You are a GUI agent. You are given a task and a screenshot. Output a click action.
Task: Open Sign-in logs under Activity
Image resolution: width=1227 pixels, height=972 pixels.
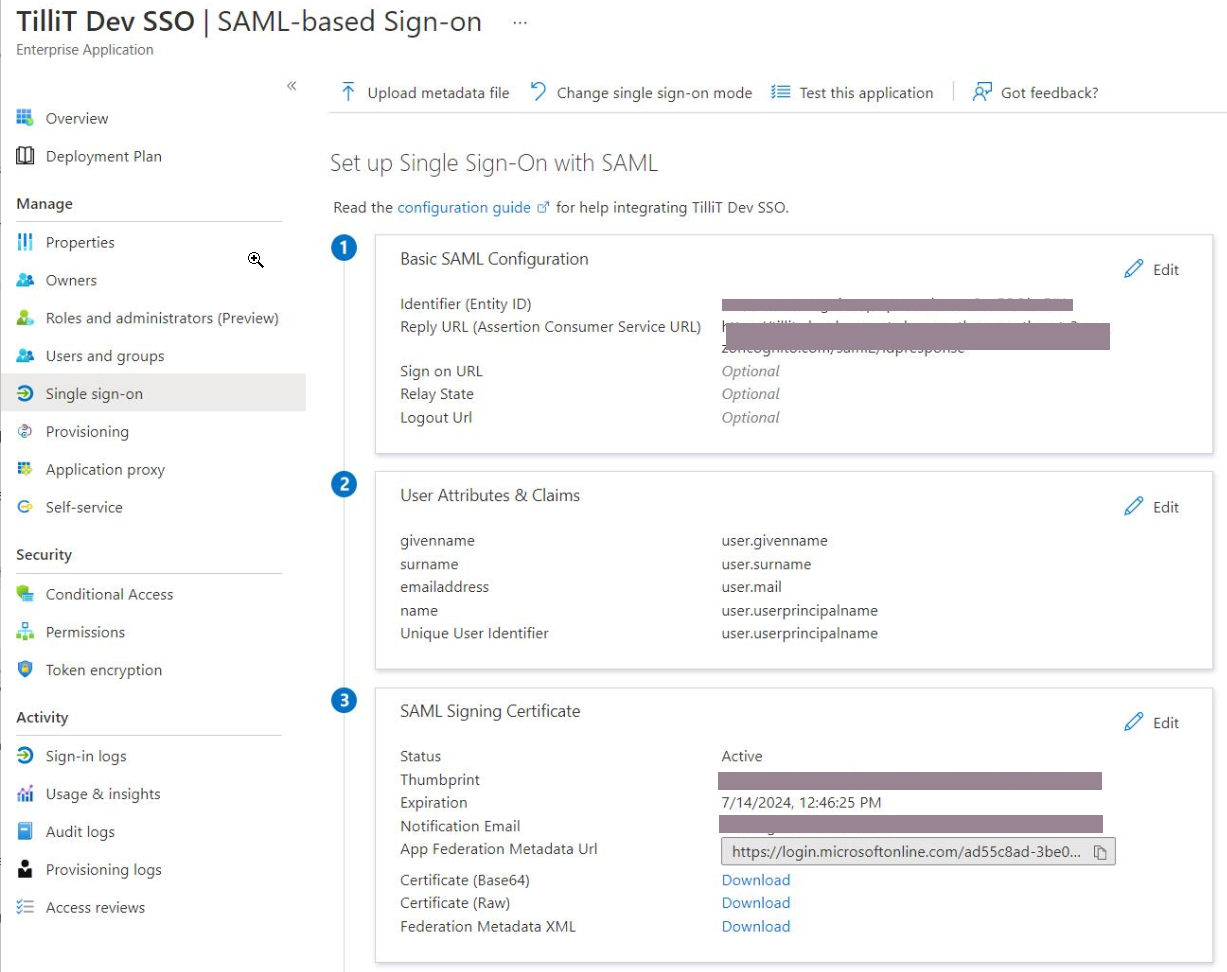tap(86, 756)
